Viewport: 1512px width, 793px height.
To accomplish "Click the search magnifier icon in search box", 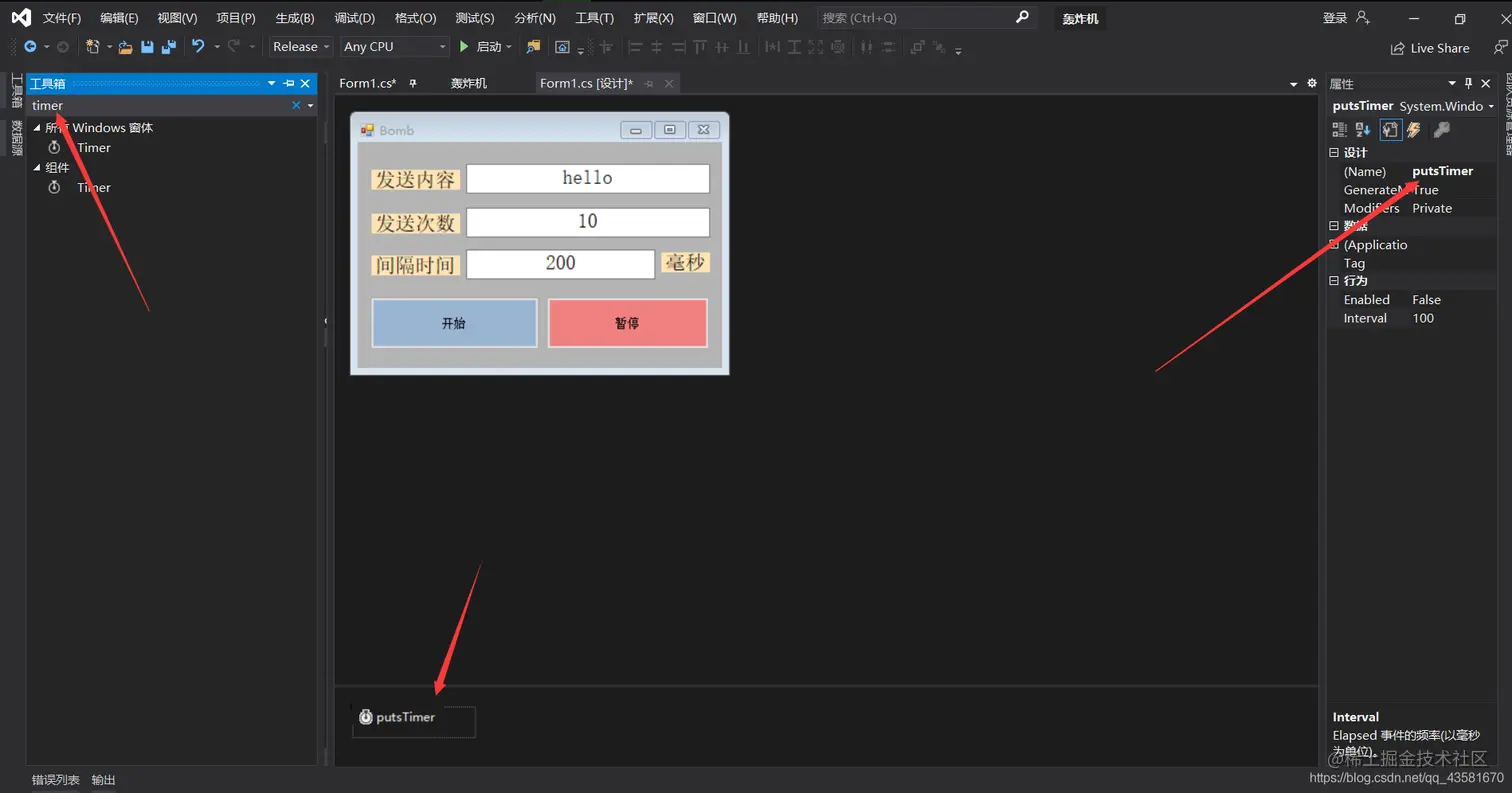I will click(1022, 17).
